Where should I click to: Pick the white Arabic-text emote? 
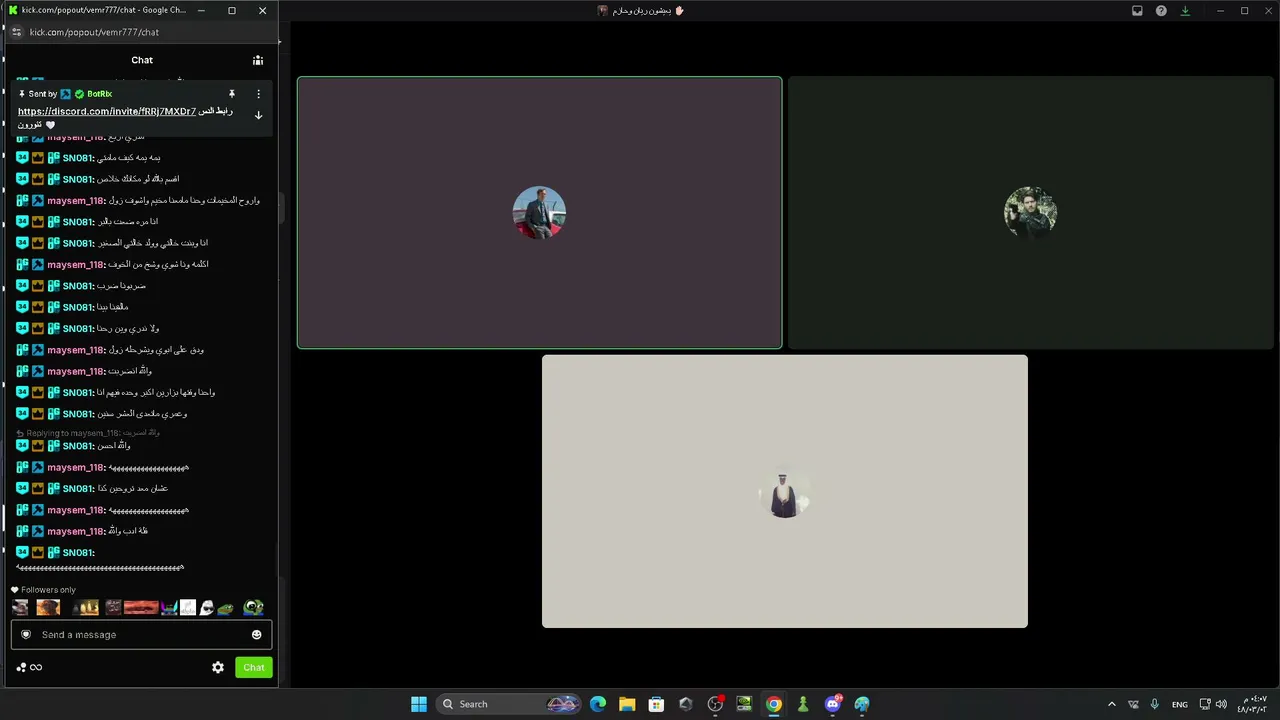pyautogui.click(x=187, y=607)
